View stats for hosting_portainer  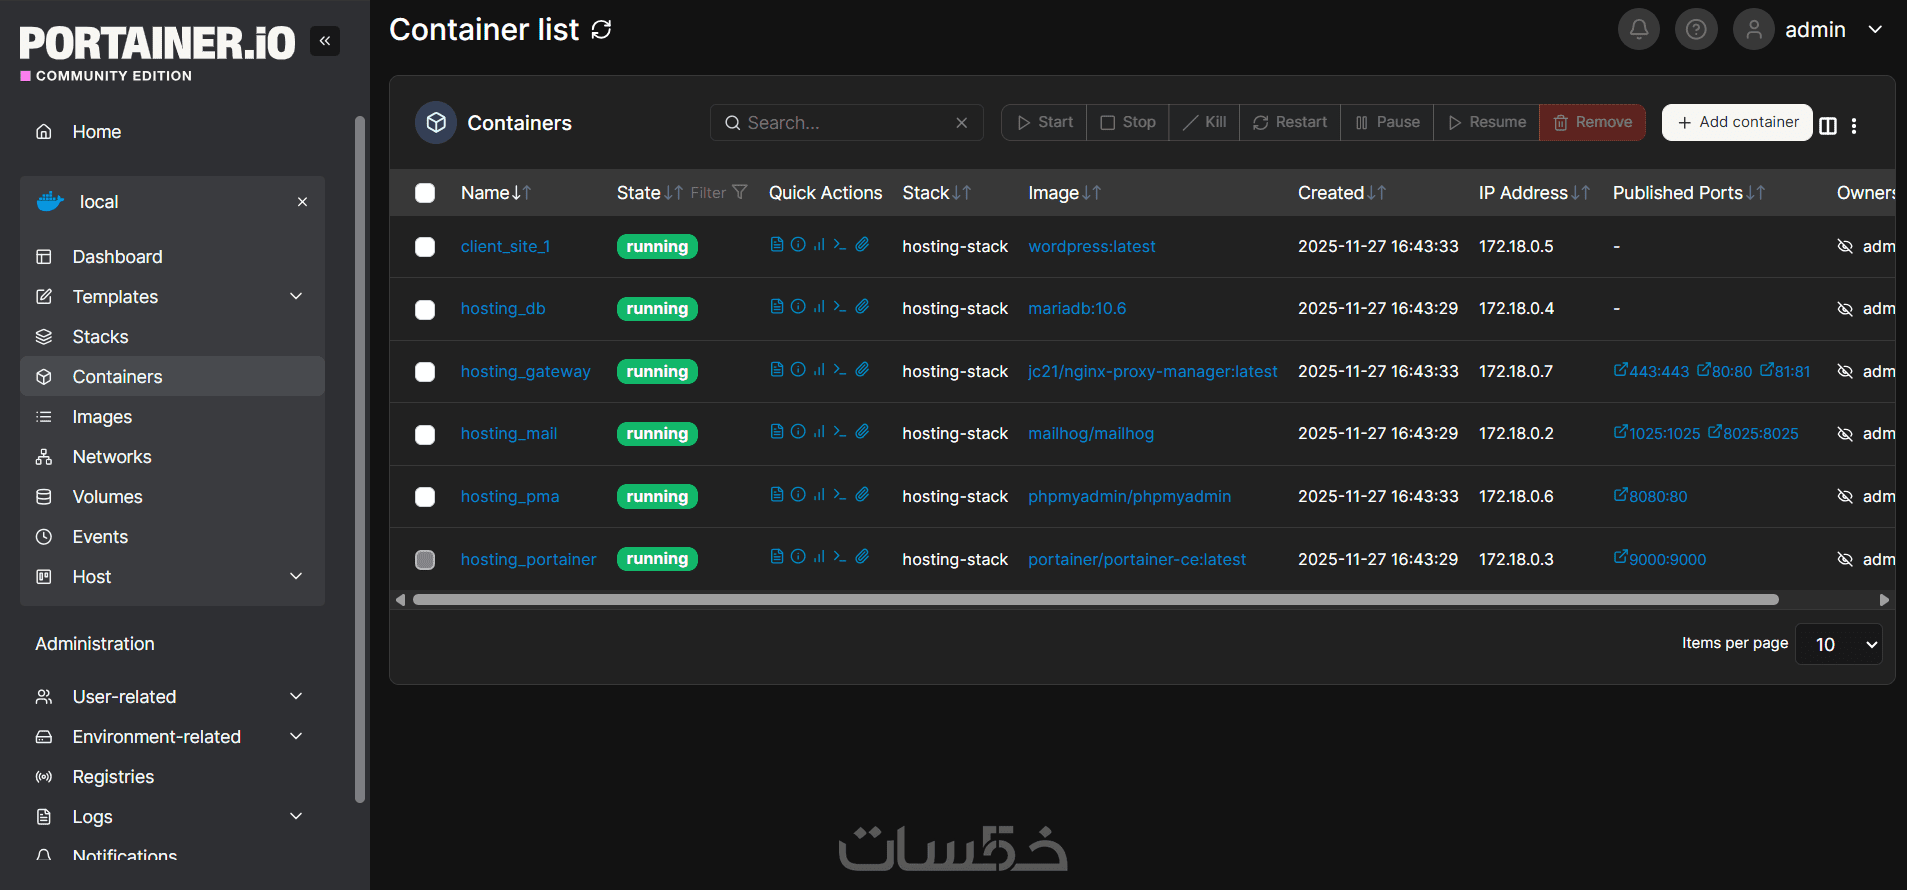point(819,556)
